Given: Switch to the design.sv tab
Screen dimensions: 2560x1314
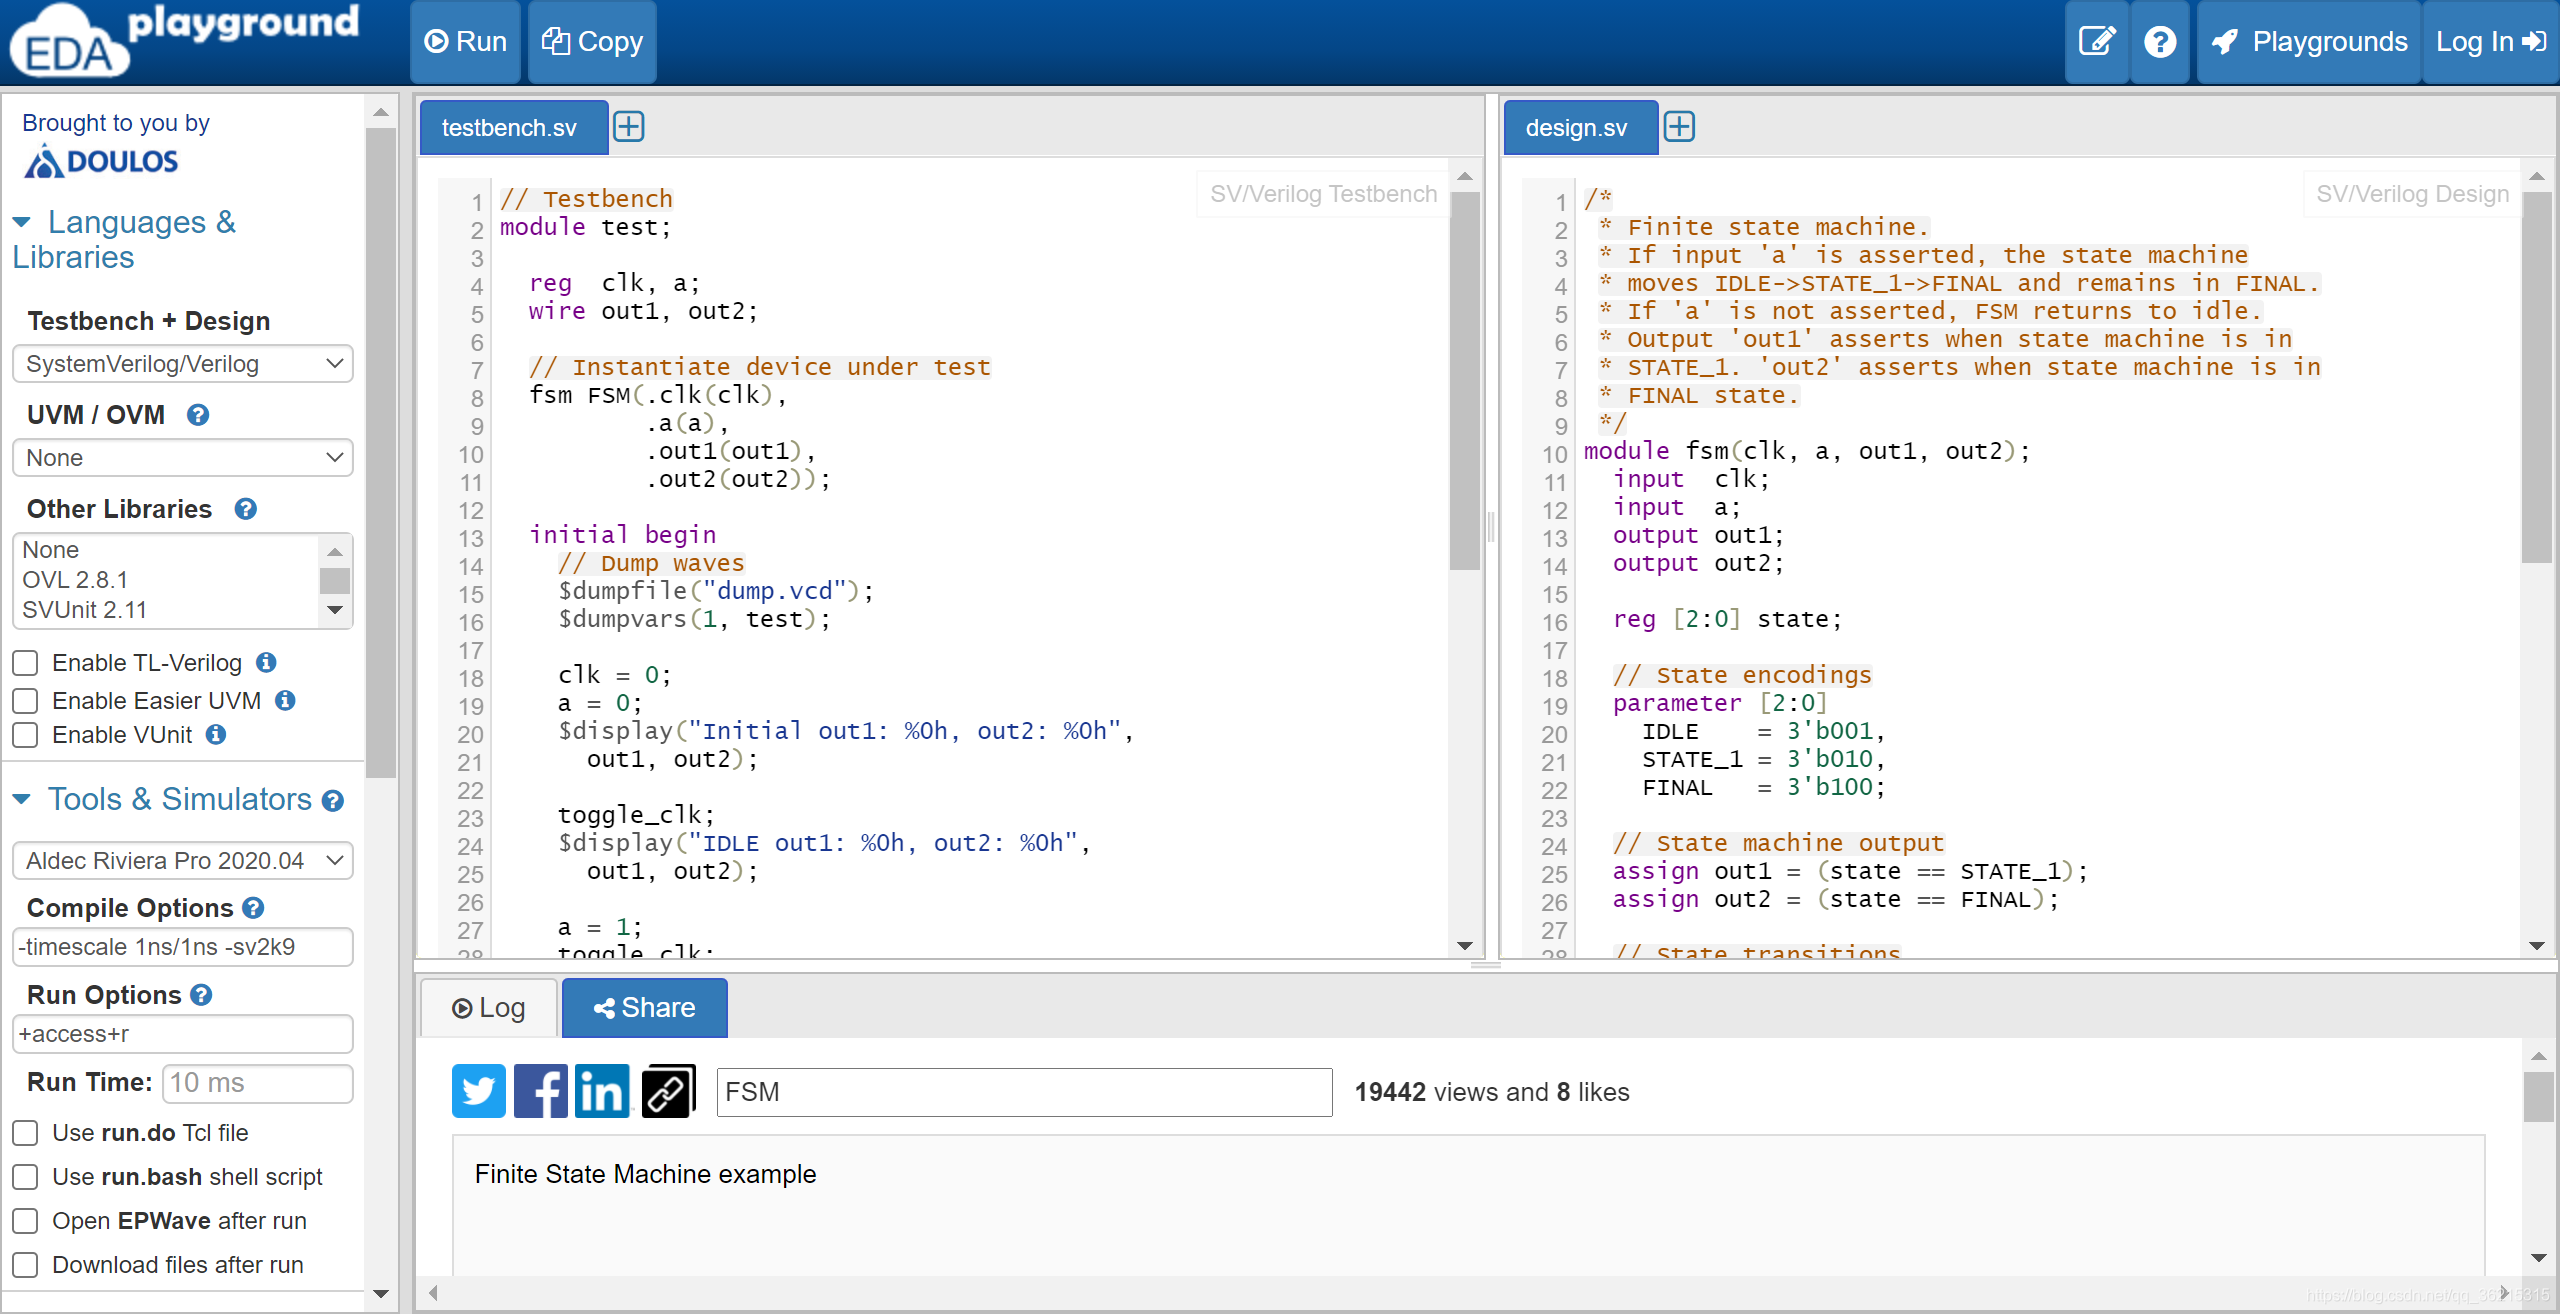Looking at the screenshot, I should [x=1577, y=127].
